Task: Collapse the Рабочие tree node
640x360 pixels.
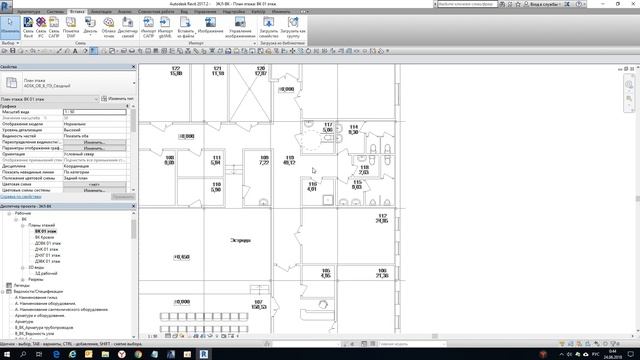Action: click(x=9, y=213)
